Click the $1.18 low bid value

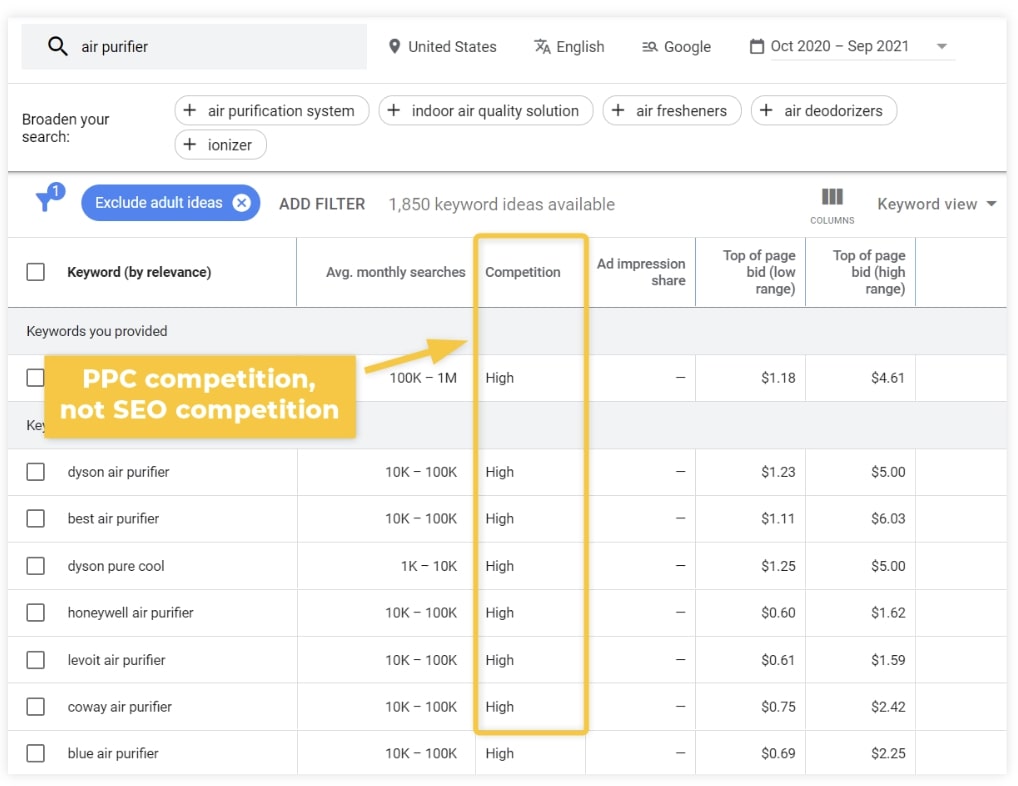[778, 378]
